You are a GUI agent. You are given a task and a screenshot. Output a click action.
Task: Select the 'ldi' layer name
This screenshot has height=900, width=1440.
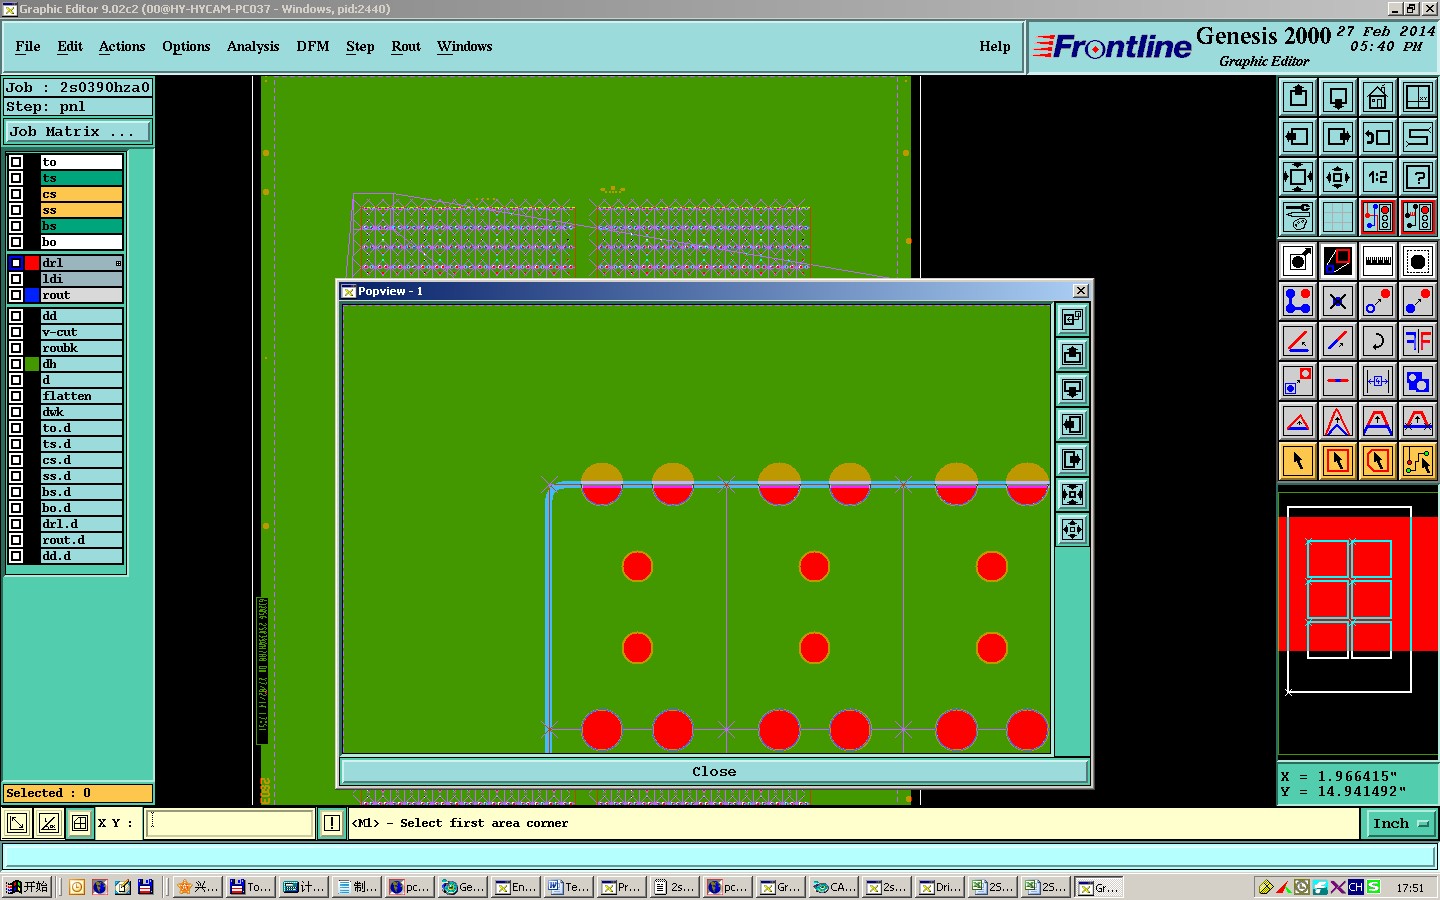click(82, 279)
